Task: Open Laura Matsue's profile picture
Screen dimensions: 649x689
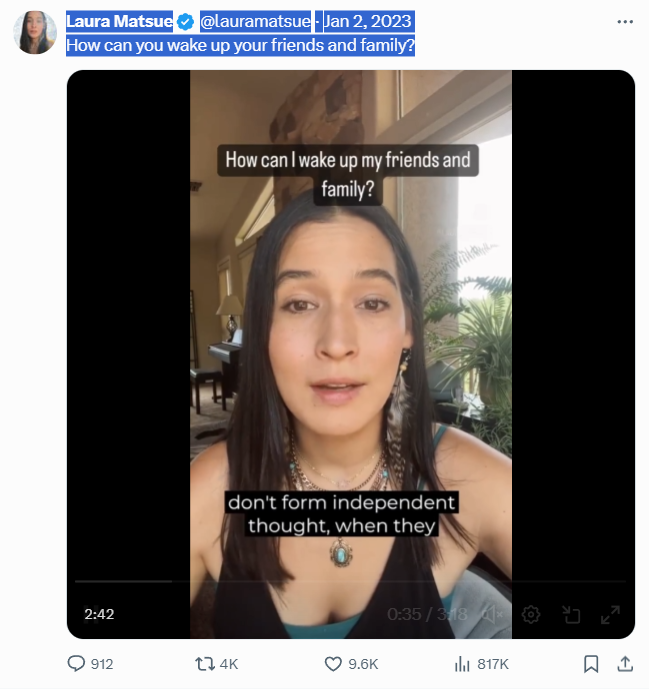Action: pyautogui.click(x=35, y=33)
